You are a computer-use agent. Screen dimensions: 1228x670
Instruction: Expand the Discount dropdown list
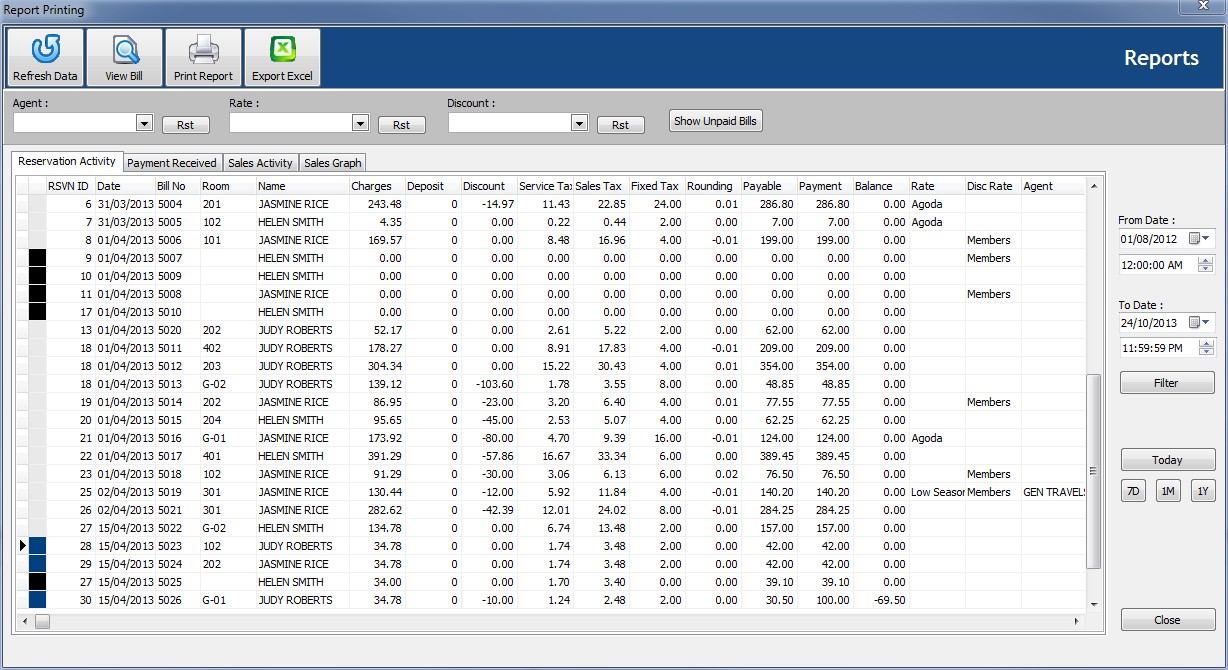tap(579, 123)
